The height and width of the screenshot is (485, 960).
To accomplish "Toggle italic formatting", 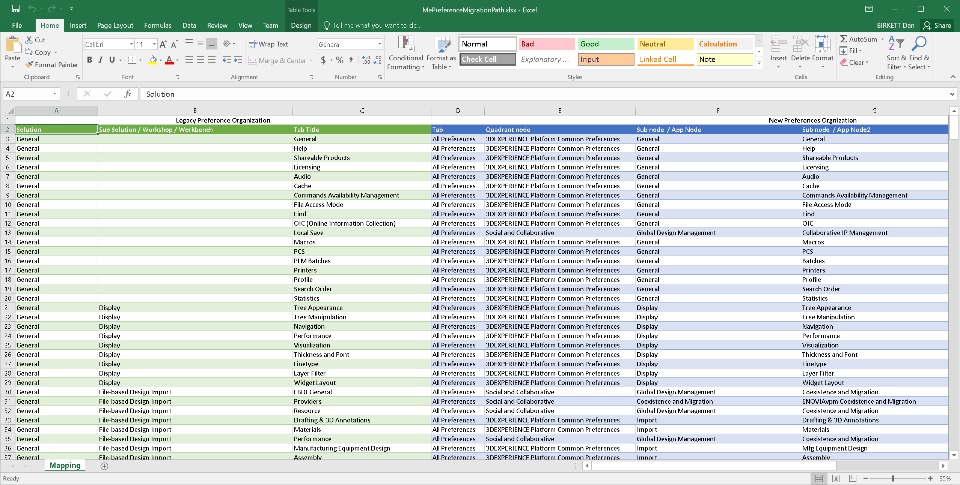I will [100, 60].
